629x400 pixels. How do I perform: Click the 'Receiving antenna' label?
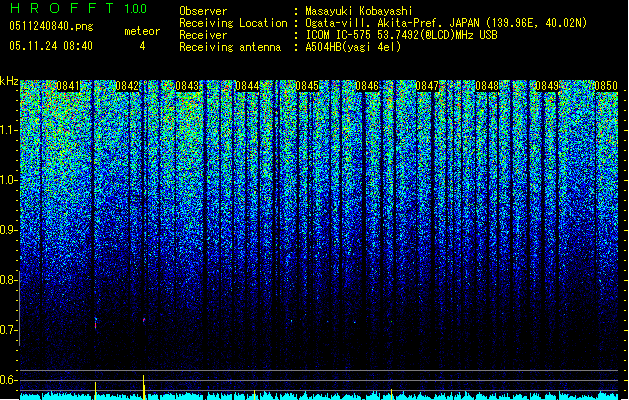[230, 47]
